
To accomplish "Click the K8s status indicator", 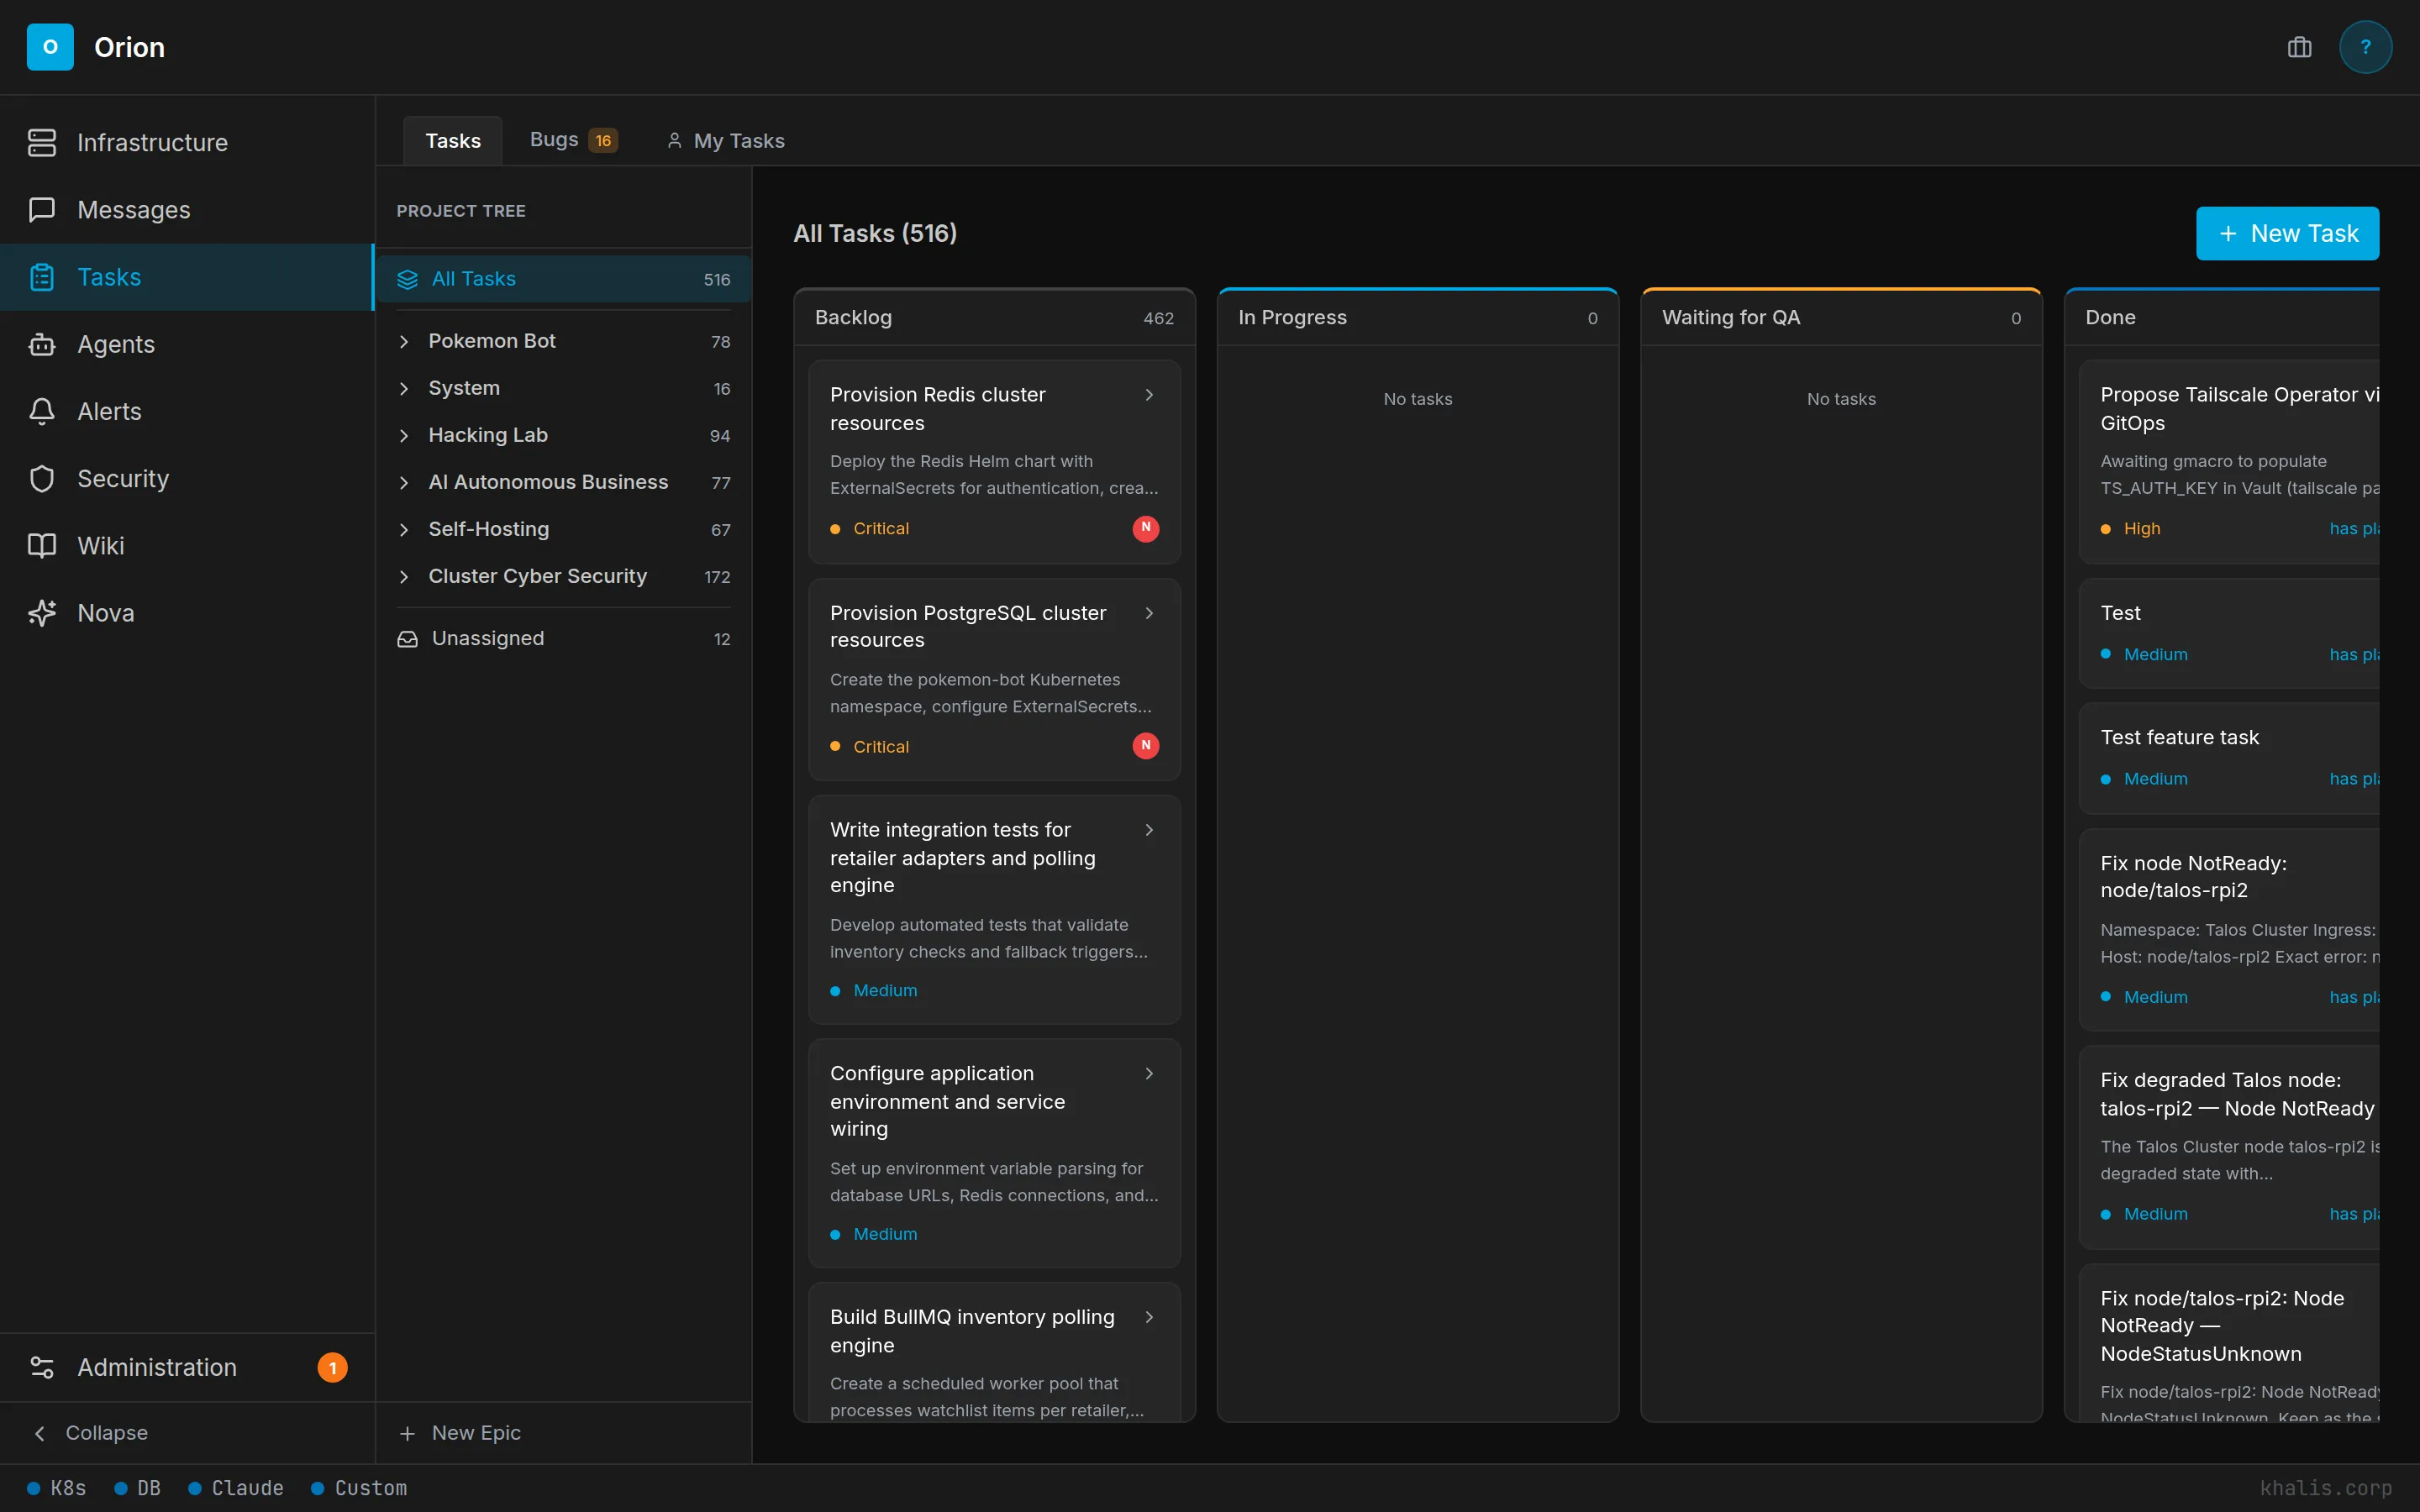I will (57, 1488).
